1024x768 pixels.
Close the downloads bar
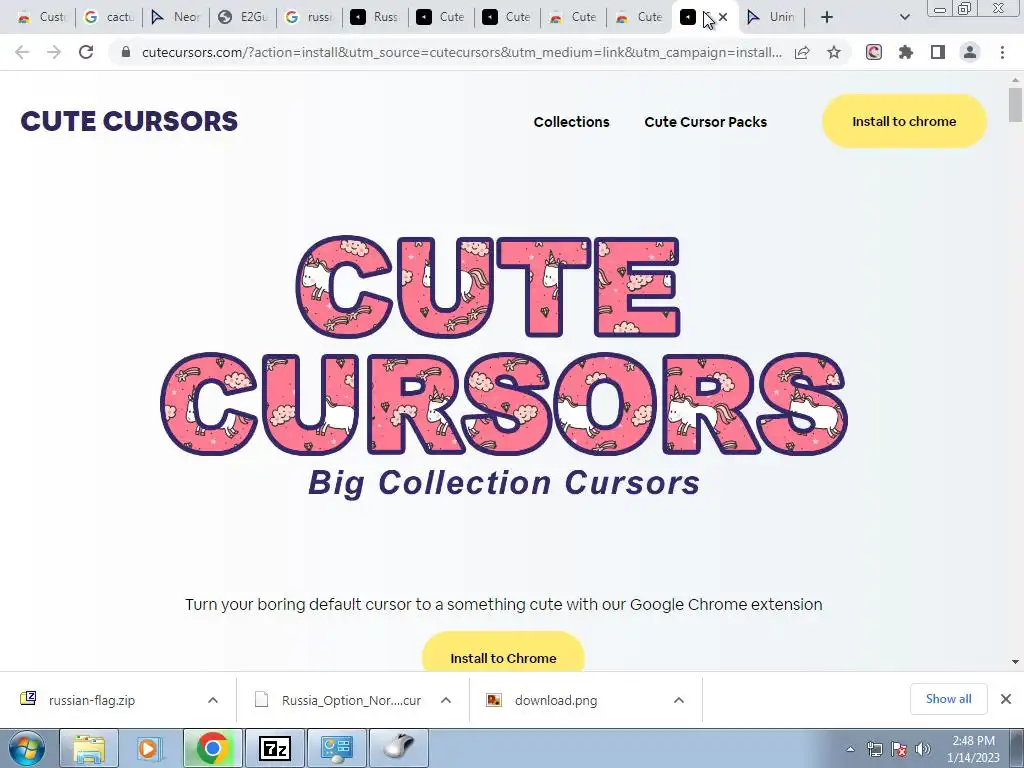pyautogui.click(x=1006, y=699)
